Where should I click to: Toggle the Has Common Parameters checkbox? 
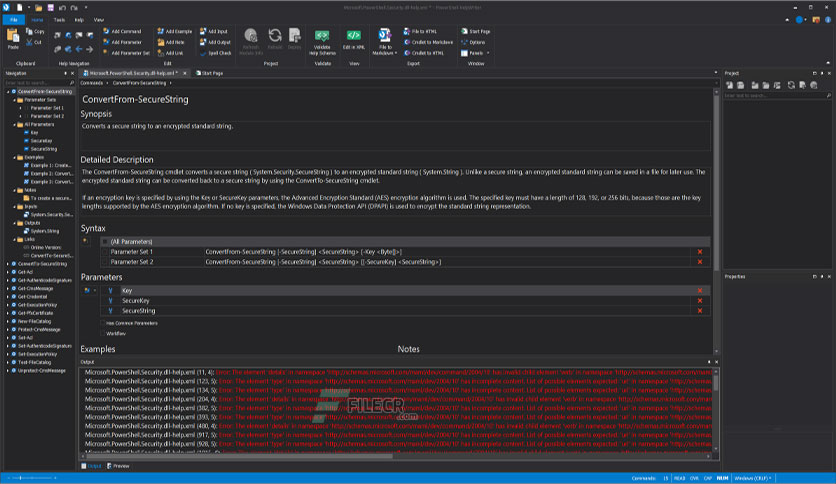[103, 323]
